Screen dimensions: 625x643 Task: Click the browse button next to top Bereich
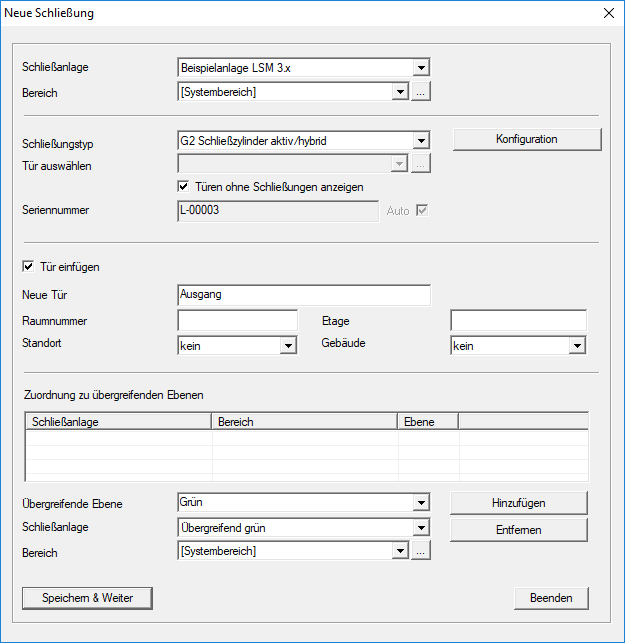(x=421, y=92)
